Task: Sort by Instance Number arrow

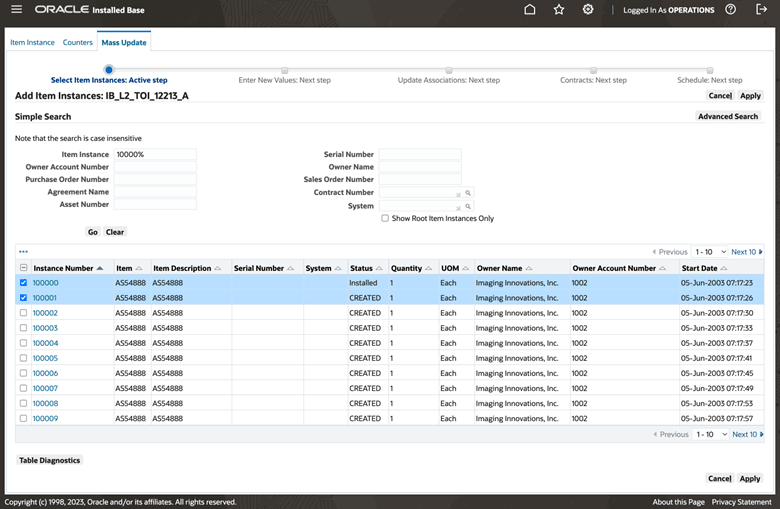Action: (100, 268)
